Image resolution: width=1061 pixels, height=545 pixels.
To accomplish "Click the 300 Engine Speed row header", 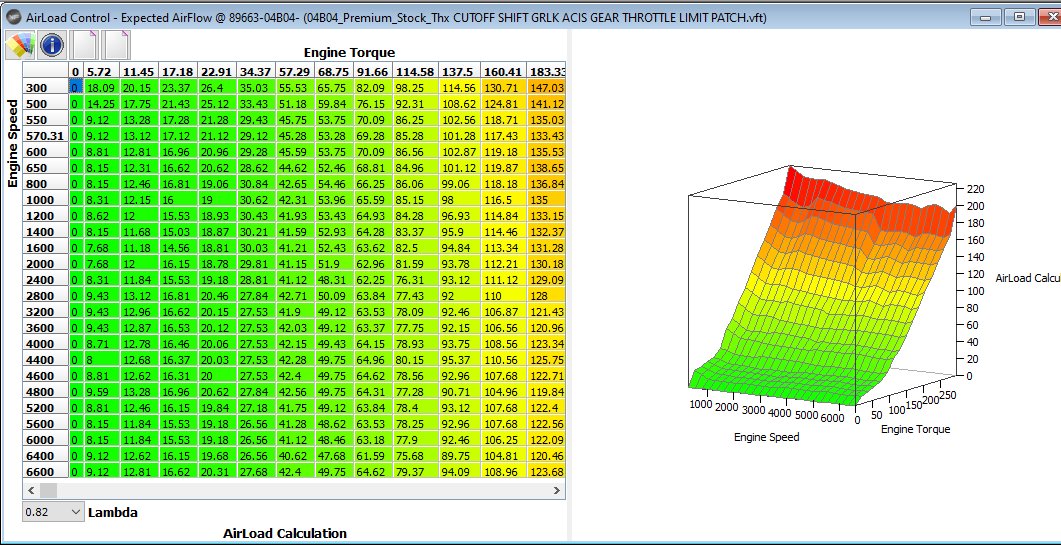I will click(45, 87).
